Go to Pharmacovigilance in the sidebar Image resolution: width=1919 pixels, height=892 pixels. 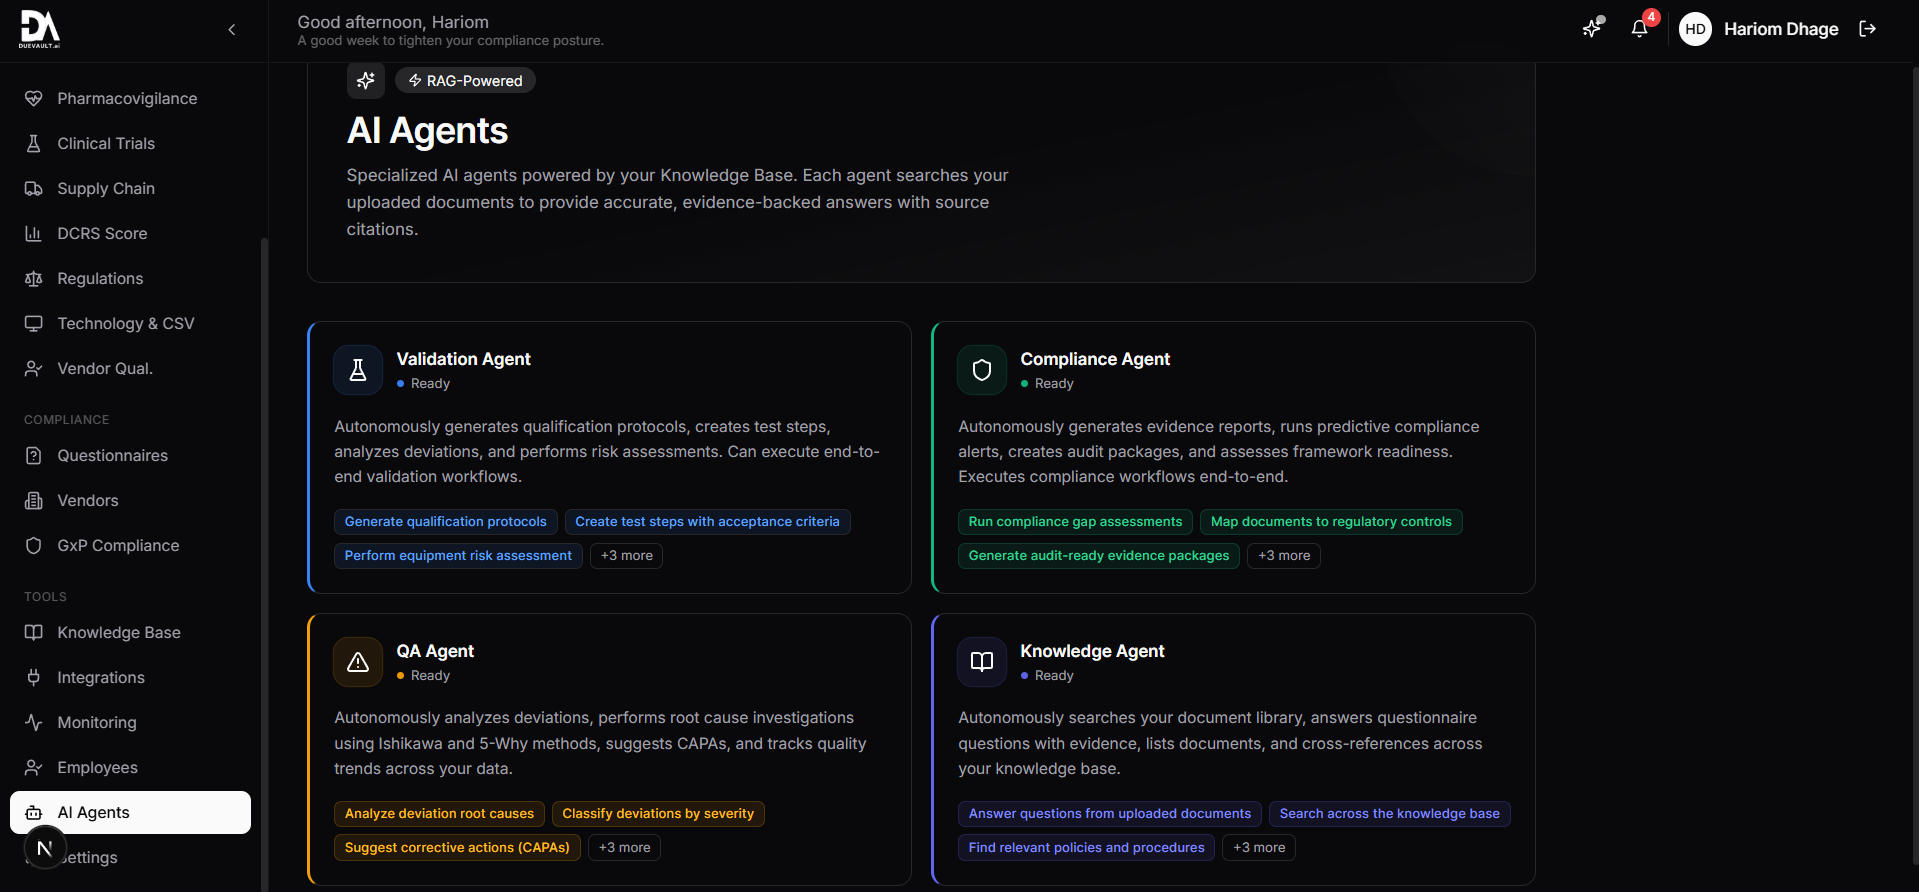127,99
